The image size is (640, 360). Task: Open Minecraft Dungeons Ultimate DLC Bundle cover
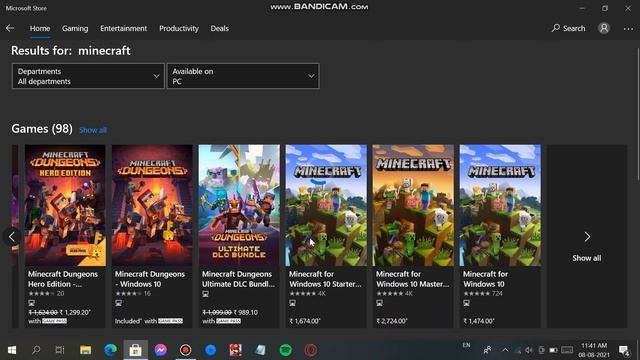239,205
